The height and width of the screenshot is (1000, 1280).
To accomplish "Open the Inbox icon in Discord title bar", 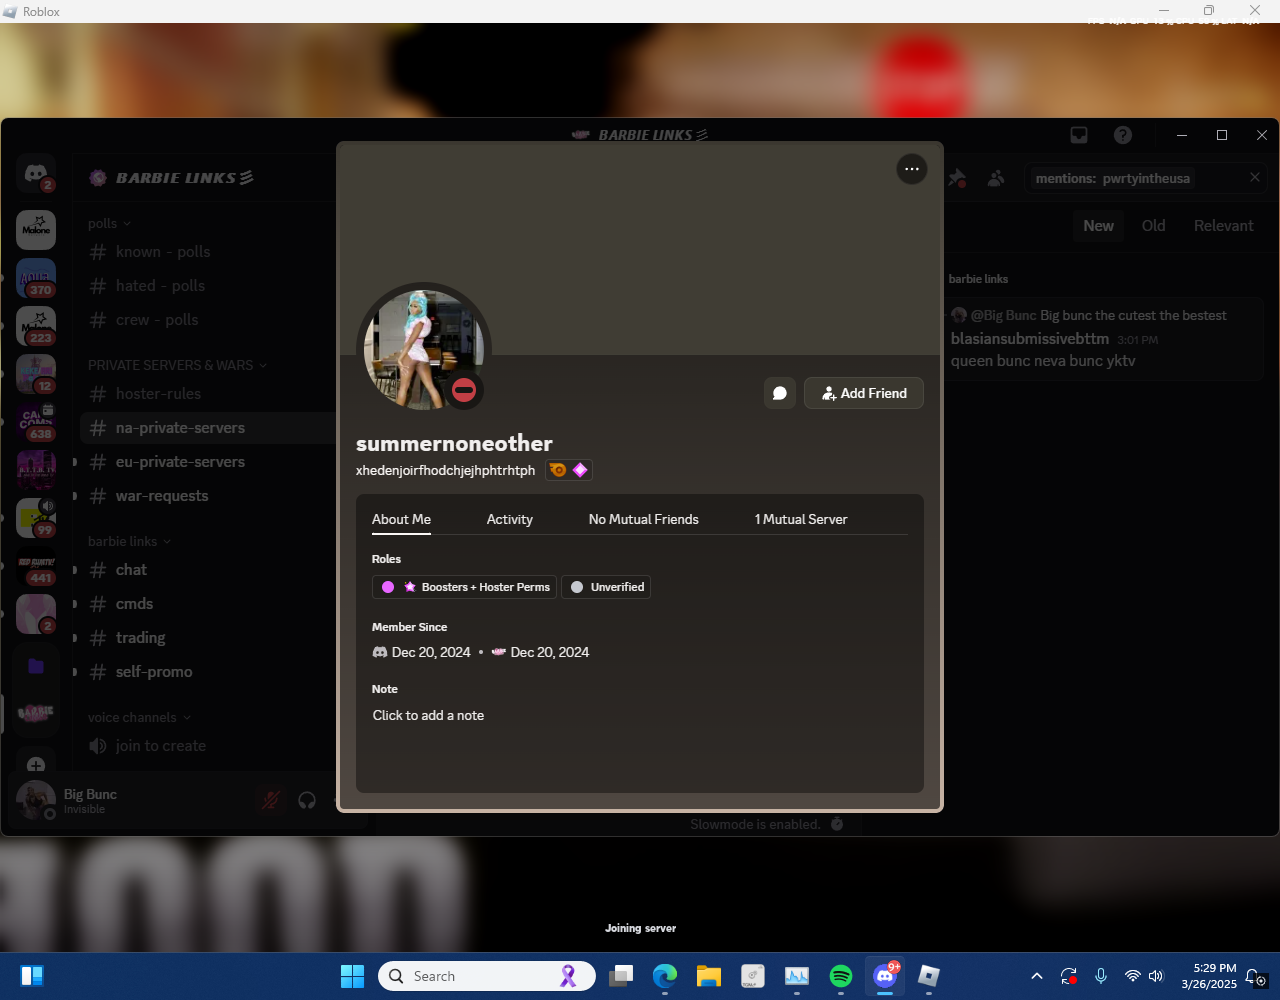I will click(x=1079, y=135).
